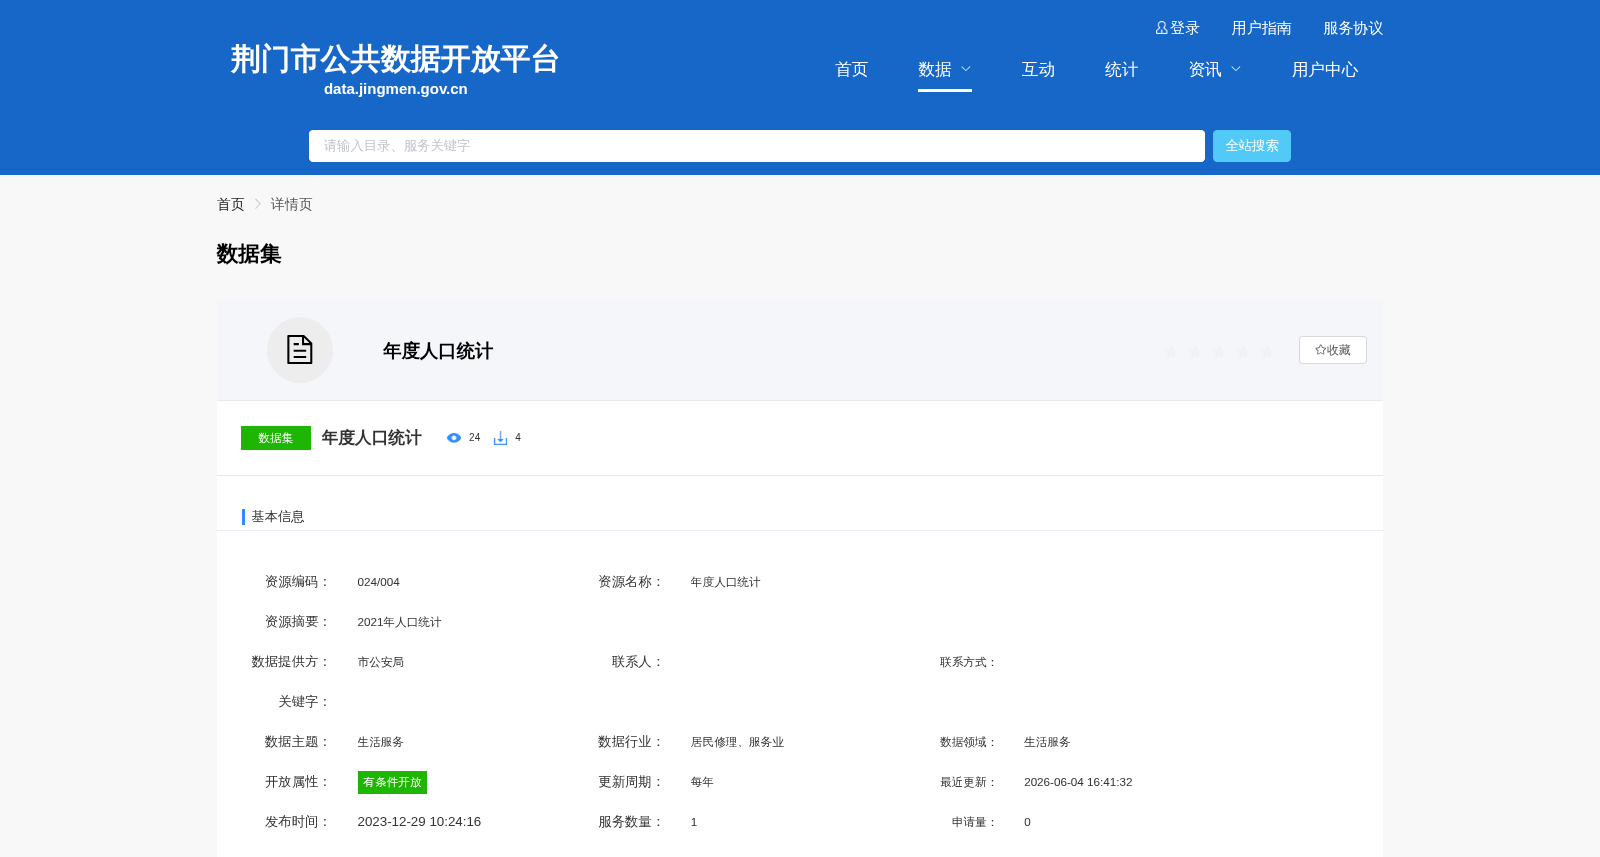Open the 数据 navigation tab
Viewport: 1600px width, 857px height.
coord(935,69)
